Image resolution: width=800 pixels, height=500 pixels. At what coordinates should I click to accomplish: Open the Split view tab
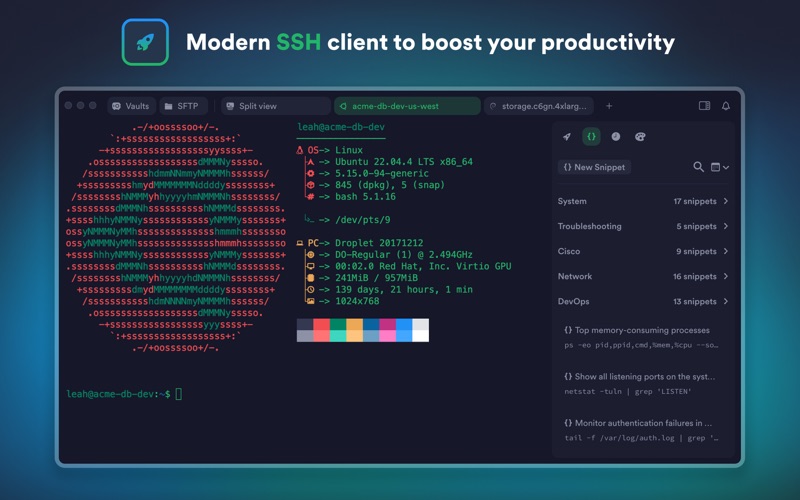pyautogui.click(x=276, y=106)
